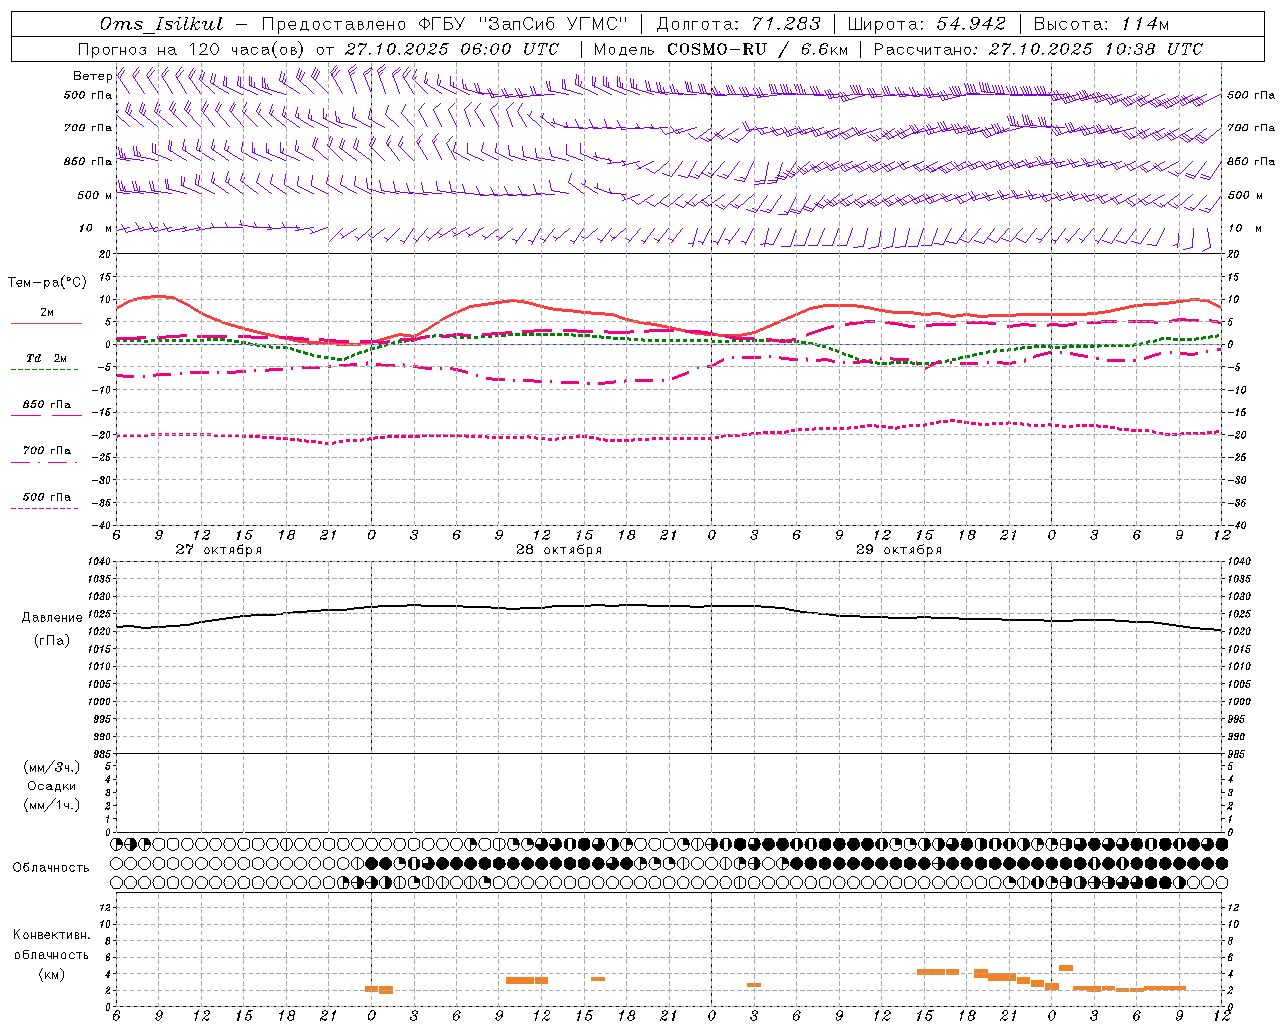Click the elevation label 'Высота: 114м'
The image size is (1280, 1024).
1101,24
